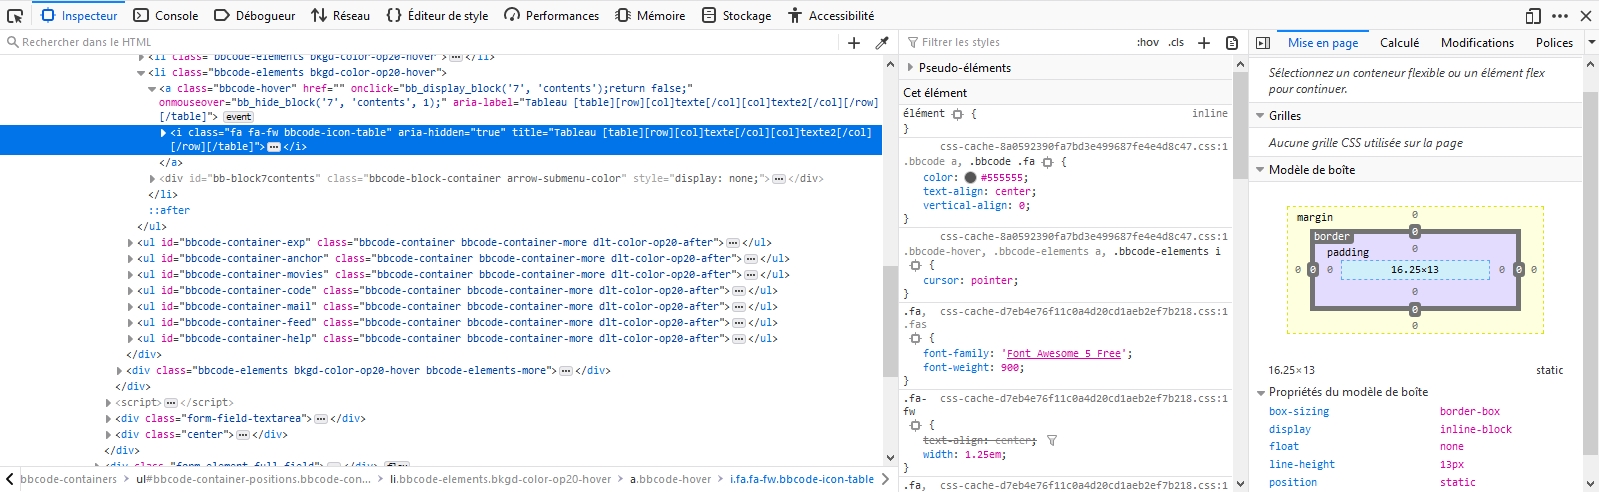The image size is (1599, 492).
Task: Click the eyedropper color picker icon
Action: (x=882, y=43)
